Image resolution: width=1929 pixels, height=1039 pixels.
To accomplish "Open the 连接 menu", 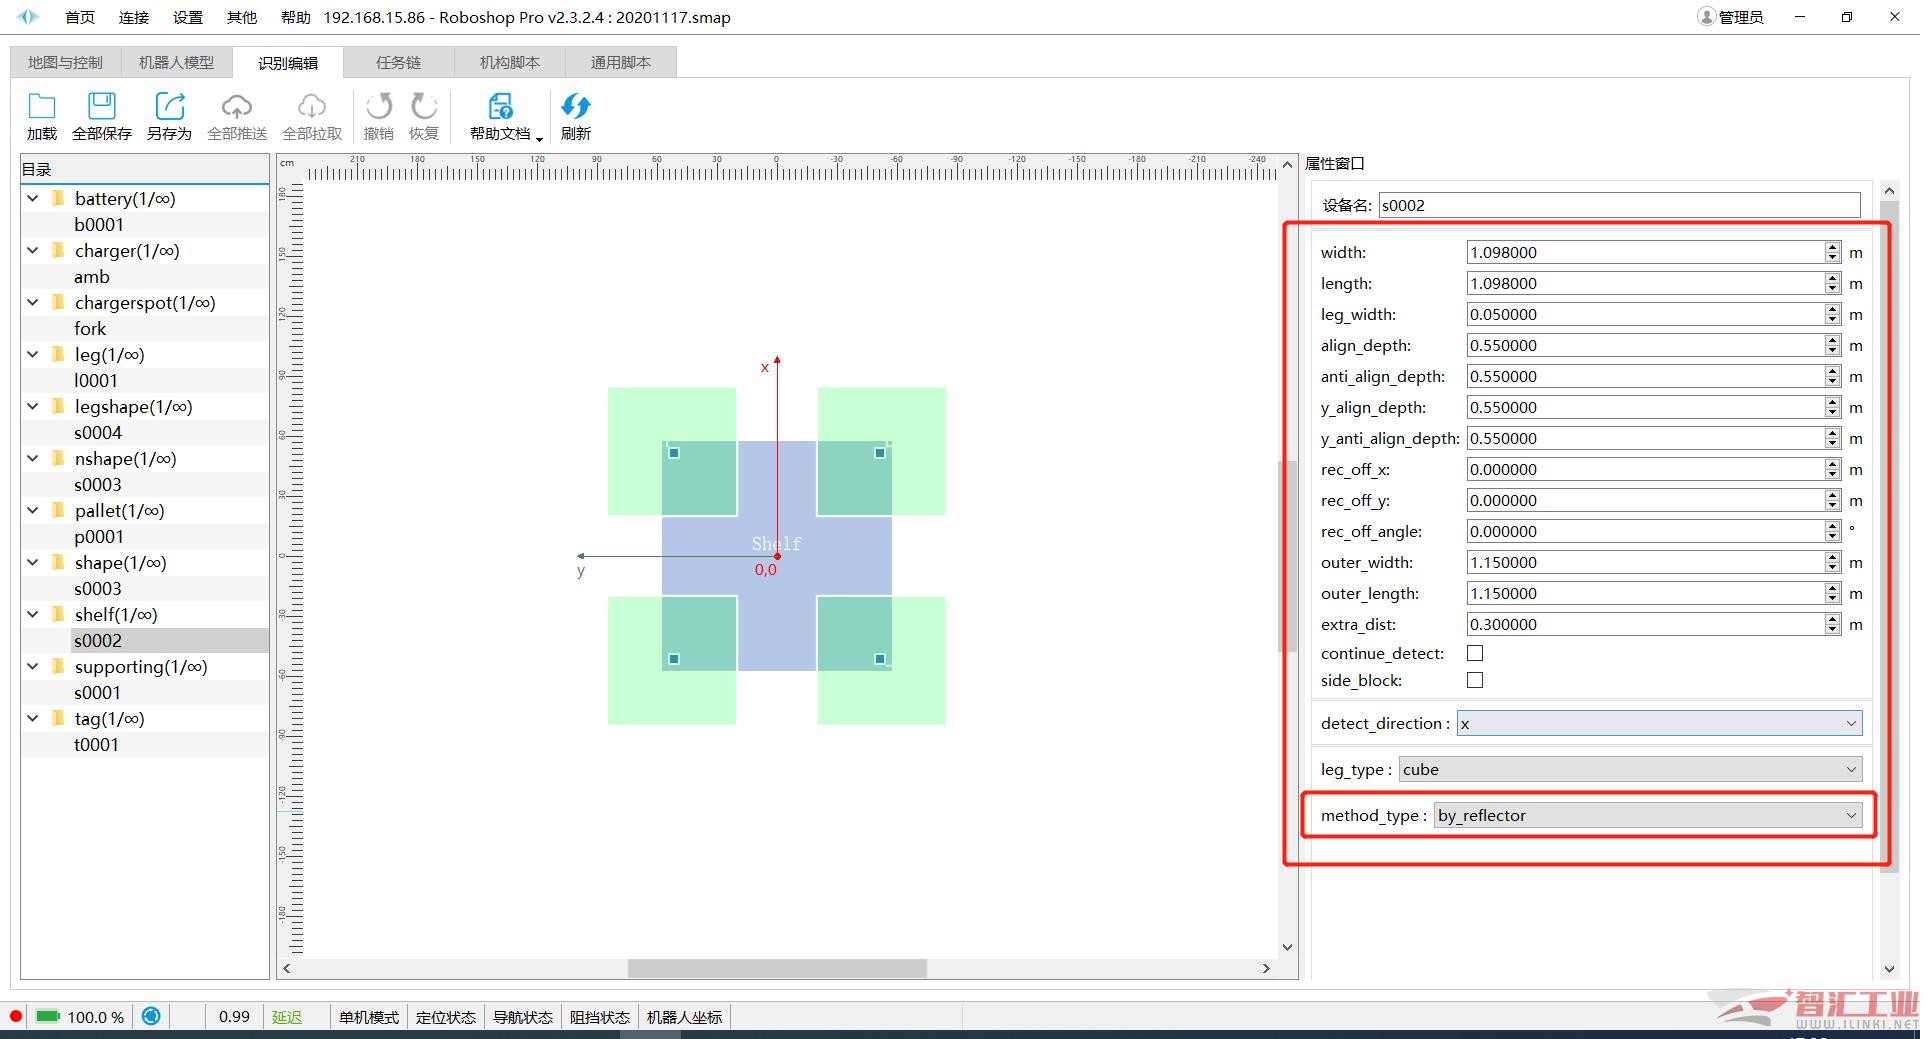I will pos(134,17).
